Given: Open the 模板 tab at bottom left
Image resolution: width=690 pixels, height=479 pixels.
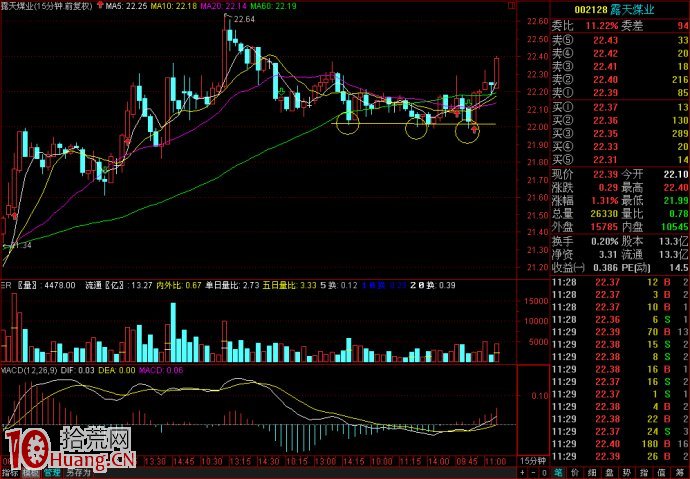Looking at the screenshot, I should click(31, 473).
